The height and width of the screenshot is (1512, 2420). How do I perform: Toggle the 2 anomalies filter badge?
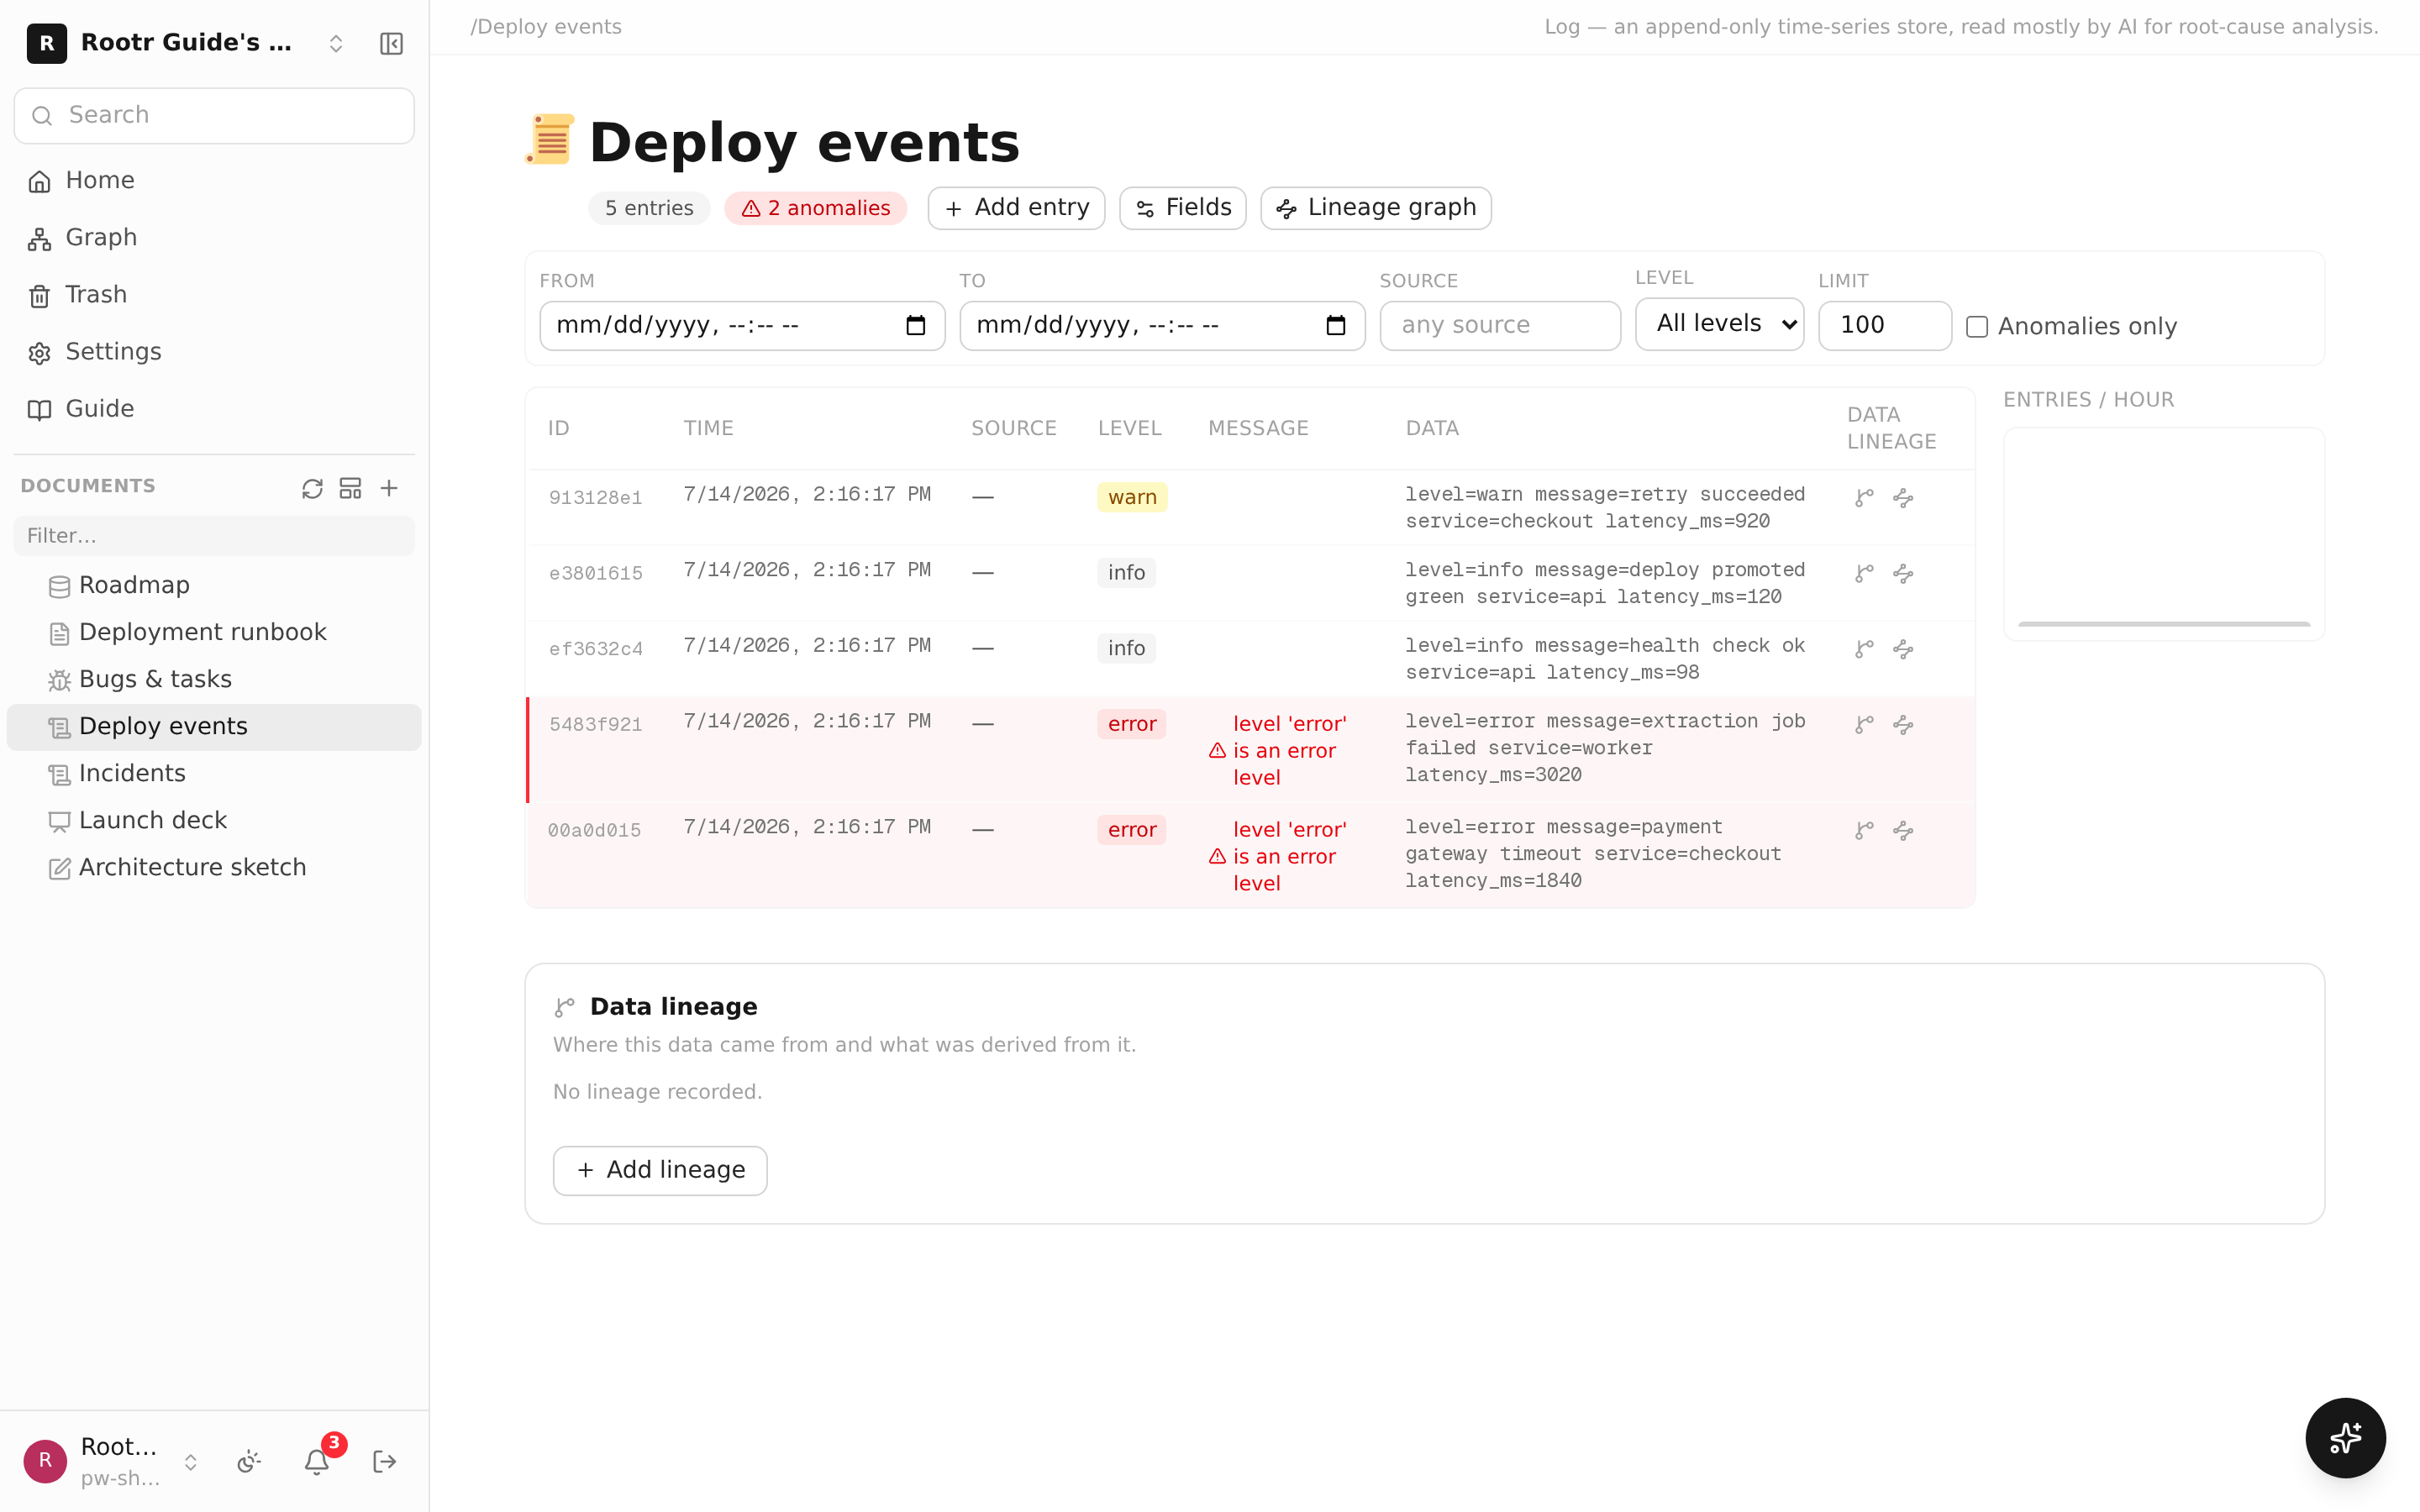pyautogui.click(x=815, y=208)
